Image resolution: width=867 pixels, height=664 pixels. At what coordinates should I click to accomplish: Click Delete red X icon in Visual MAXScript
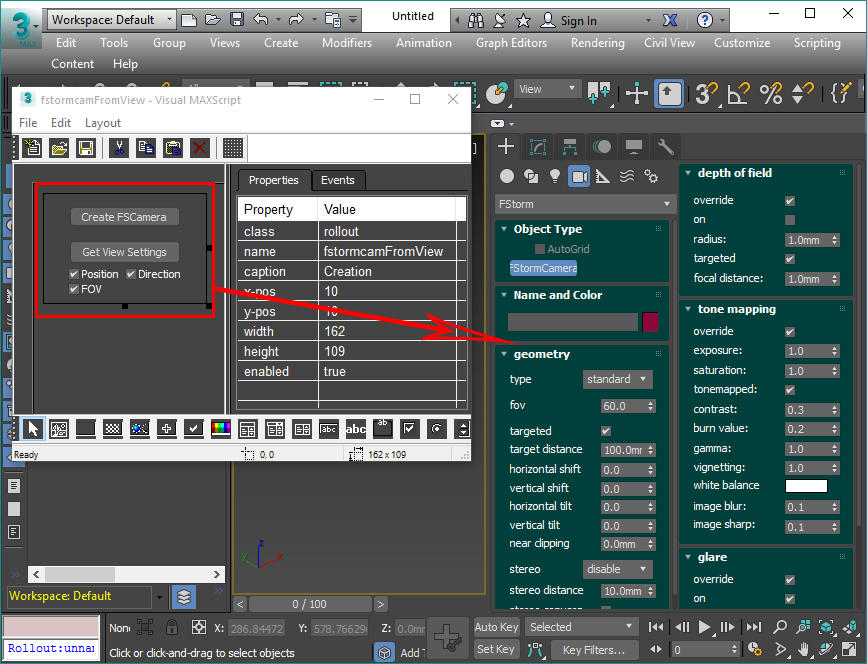coord(200,148)
